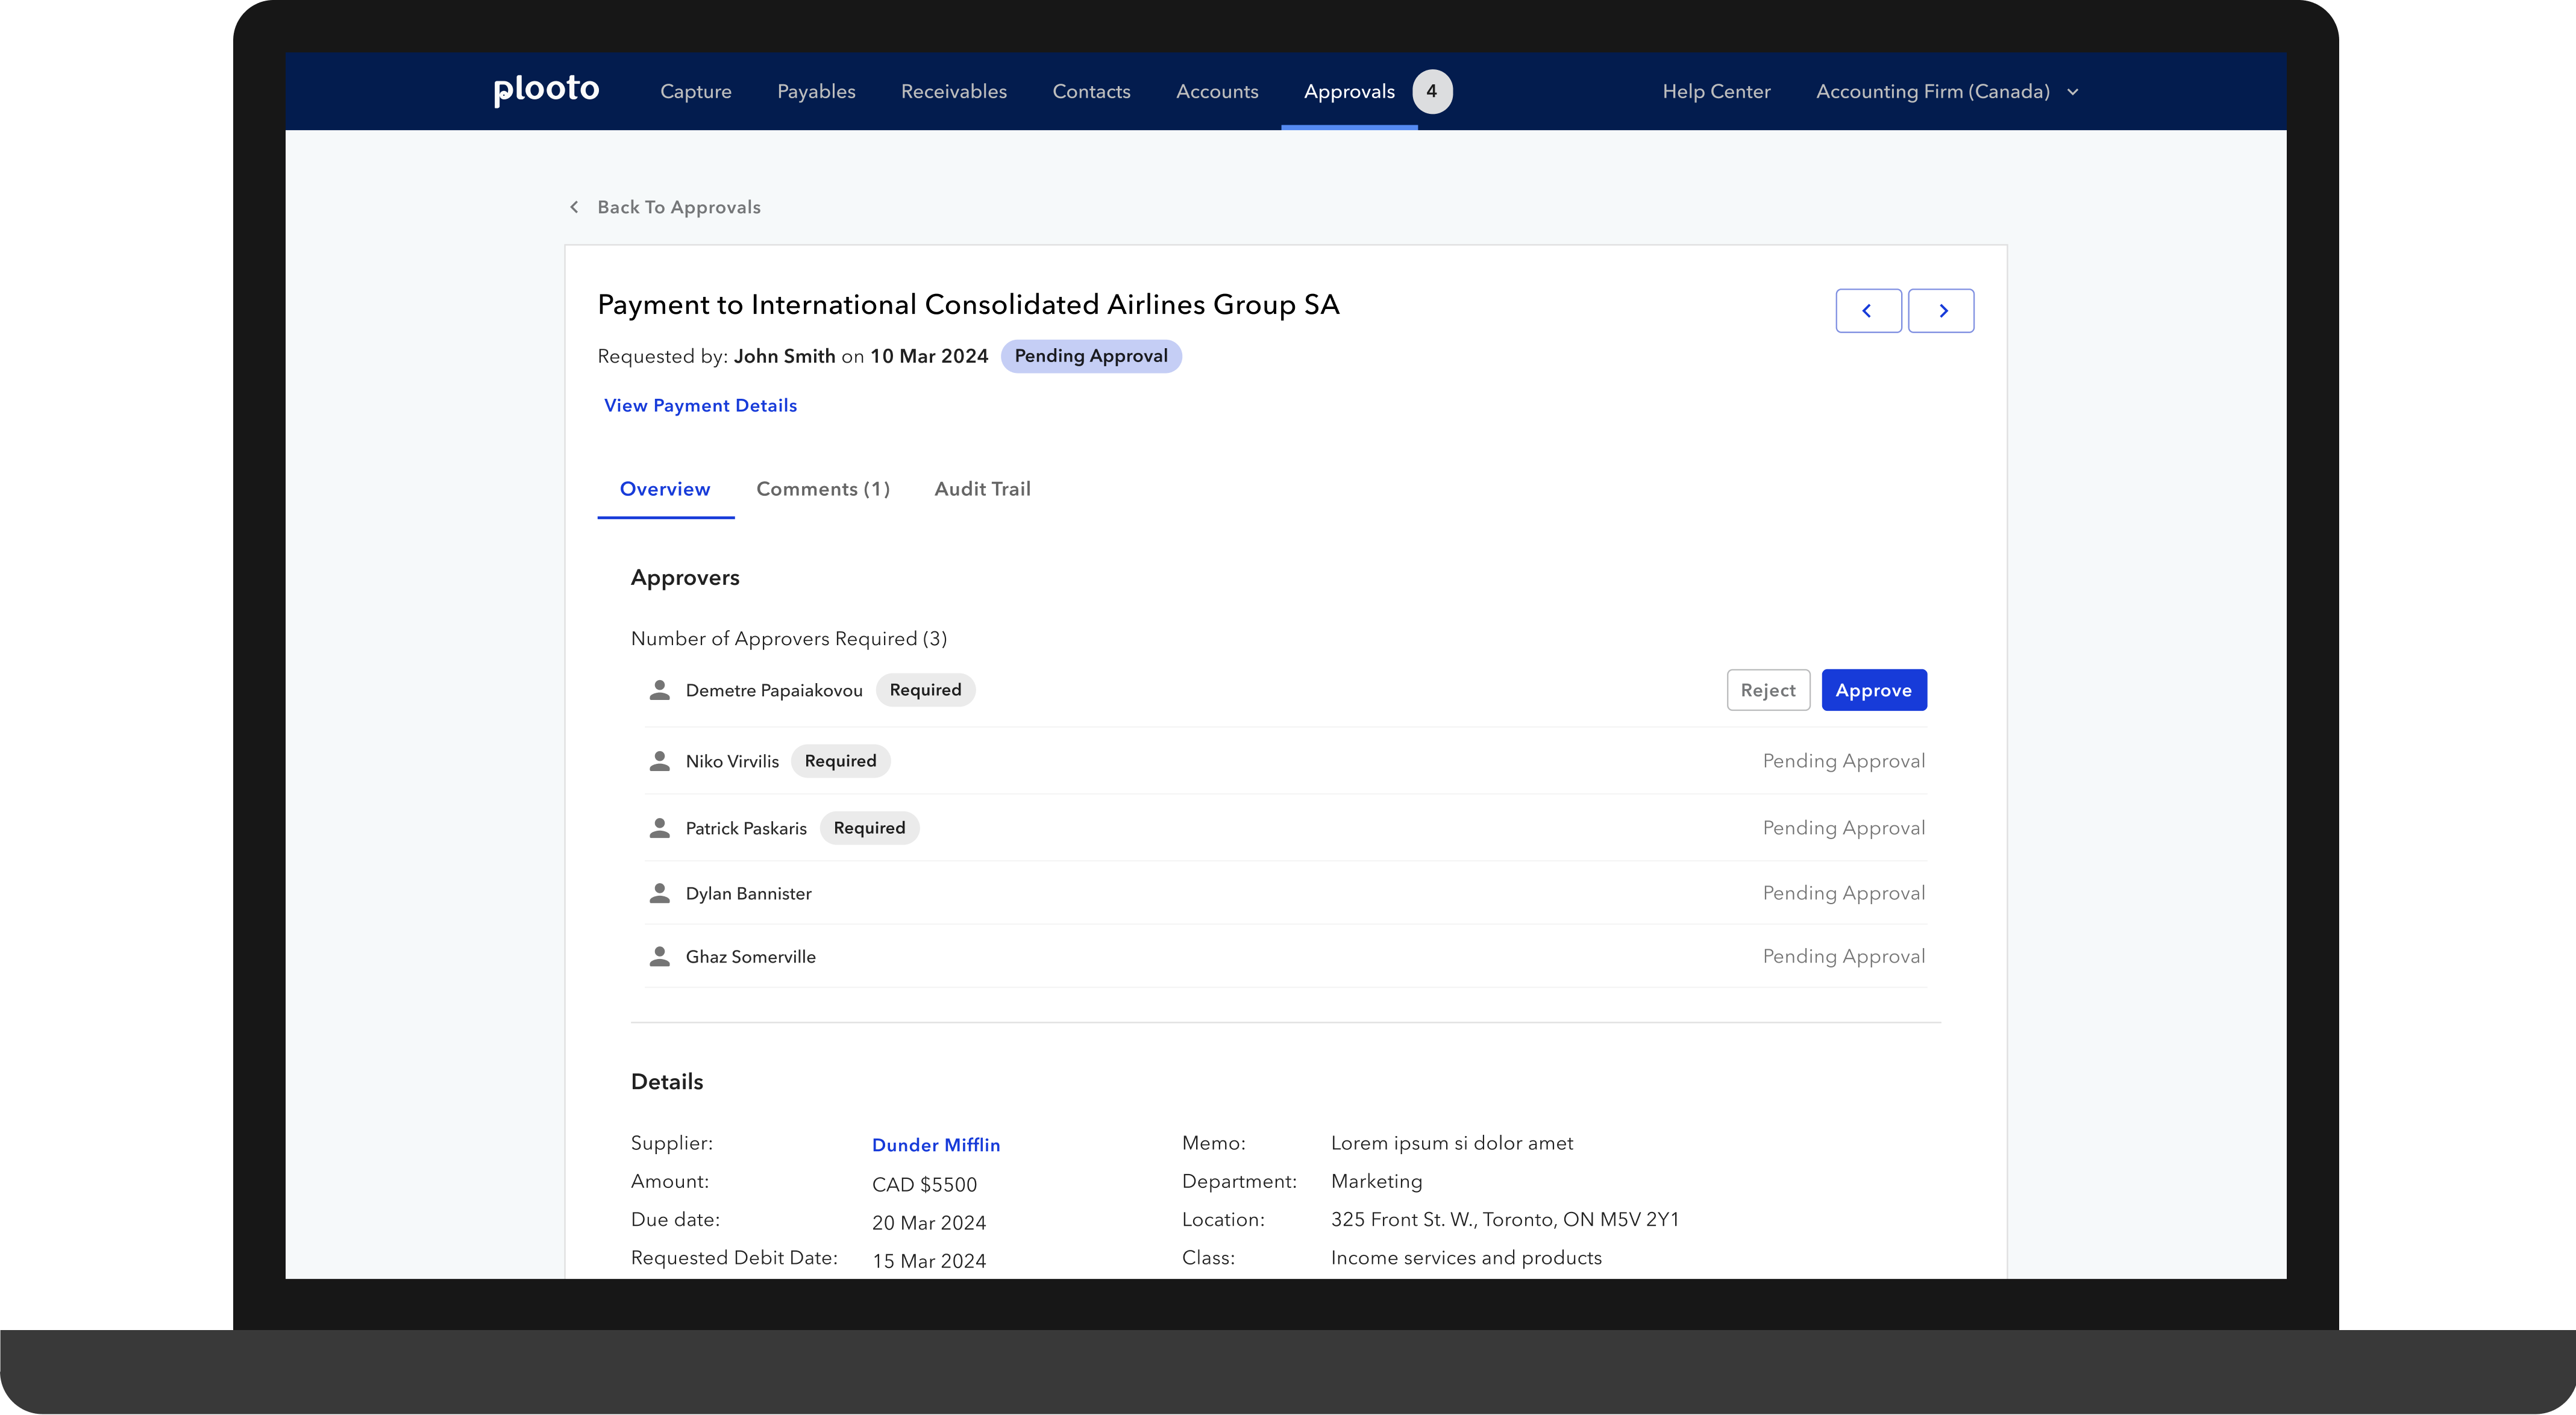The image size is (2576, 1415).
Task: Switch to the Comments (1) tab
Action: pos(822,489)
